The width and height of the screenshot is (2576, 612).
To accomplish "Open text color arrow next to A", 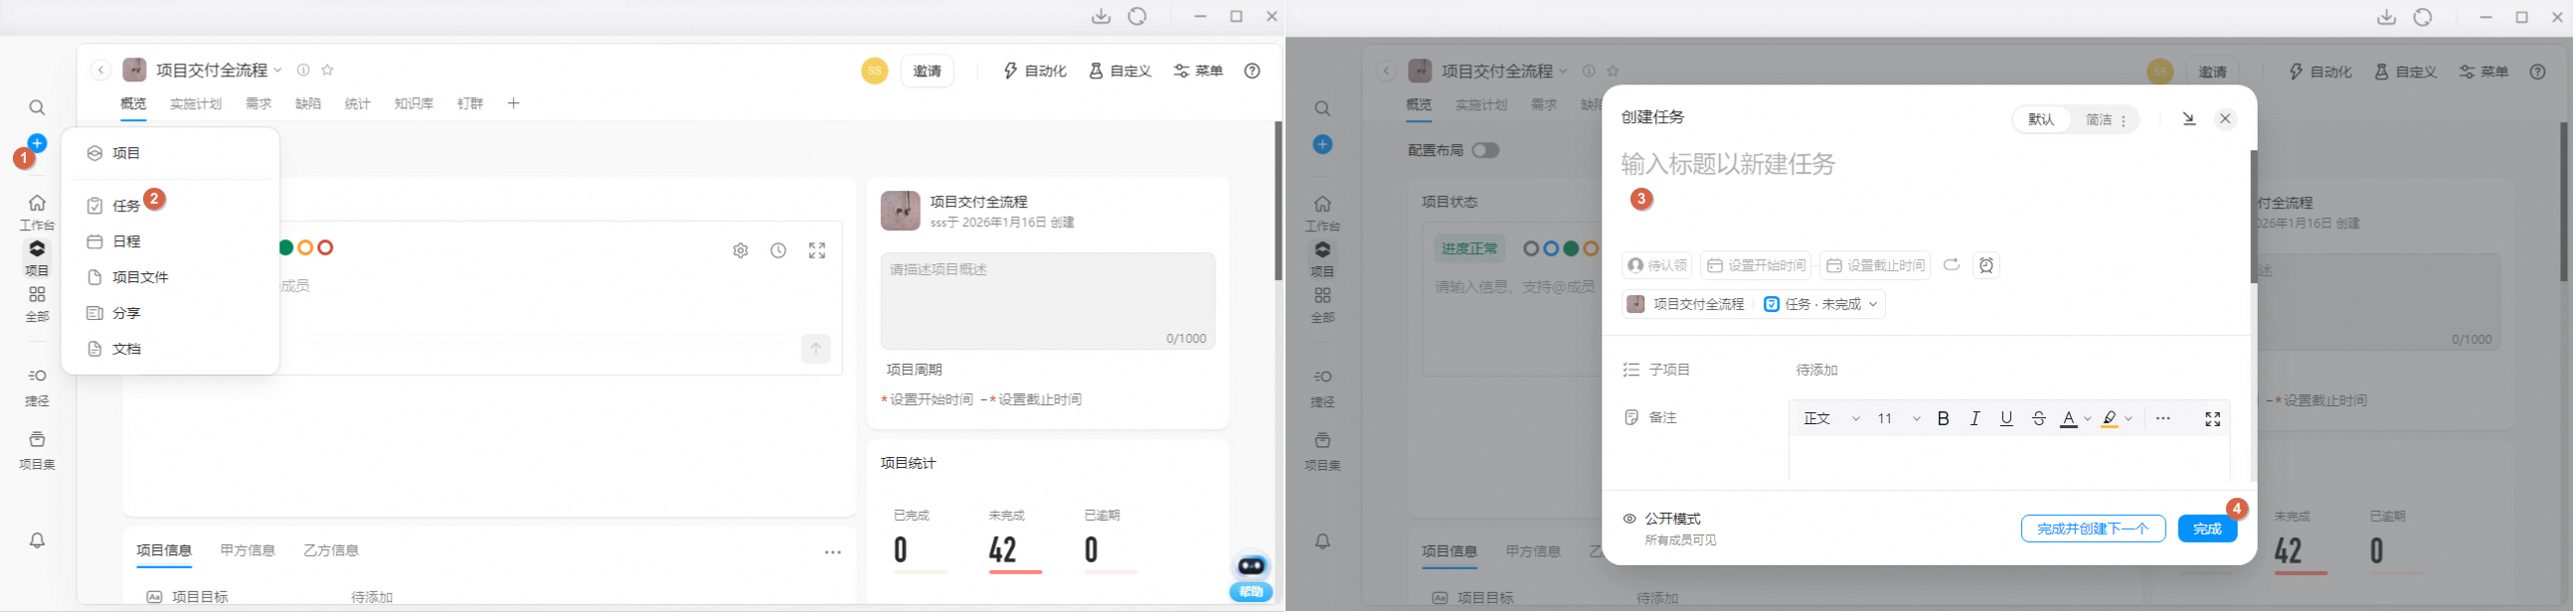I will [2088, 419].
